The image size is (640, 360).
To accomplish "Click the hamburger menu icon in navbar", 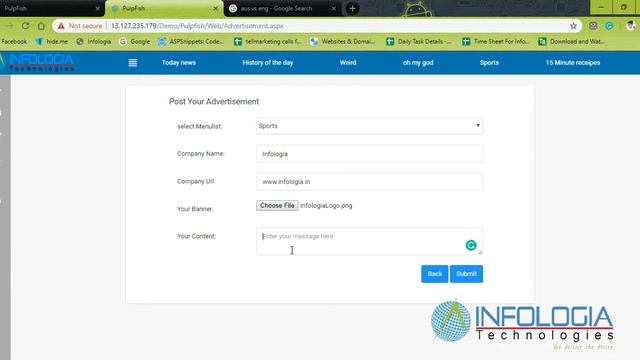I will pos(133,63).
